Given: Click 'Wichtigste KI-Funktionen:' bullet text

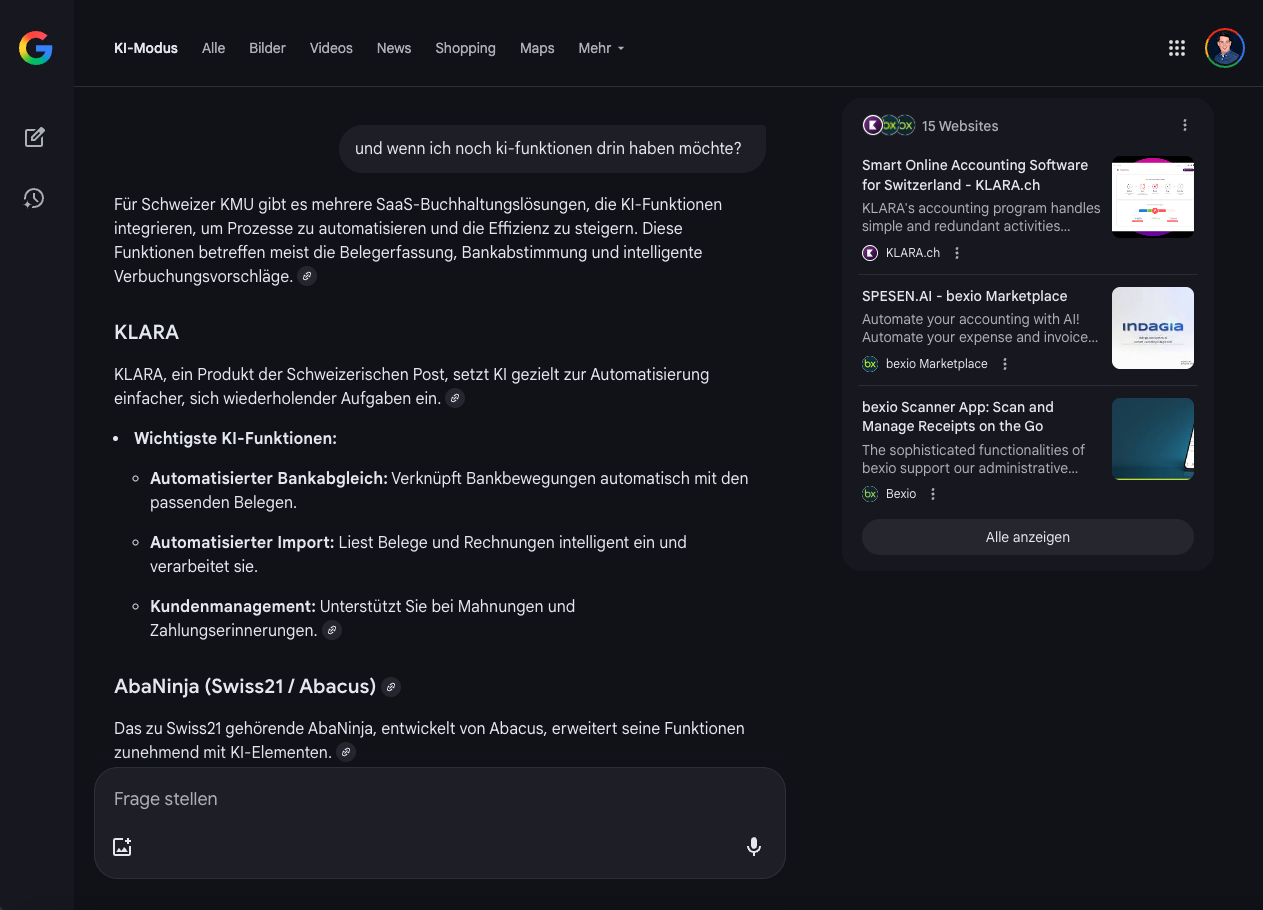Looking at the screenshot, I should click(x=235, y=438).
